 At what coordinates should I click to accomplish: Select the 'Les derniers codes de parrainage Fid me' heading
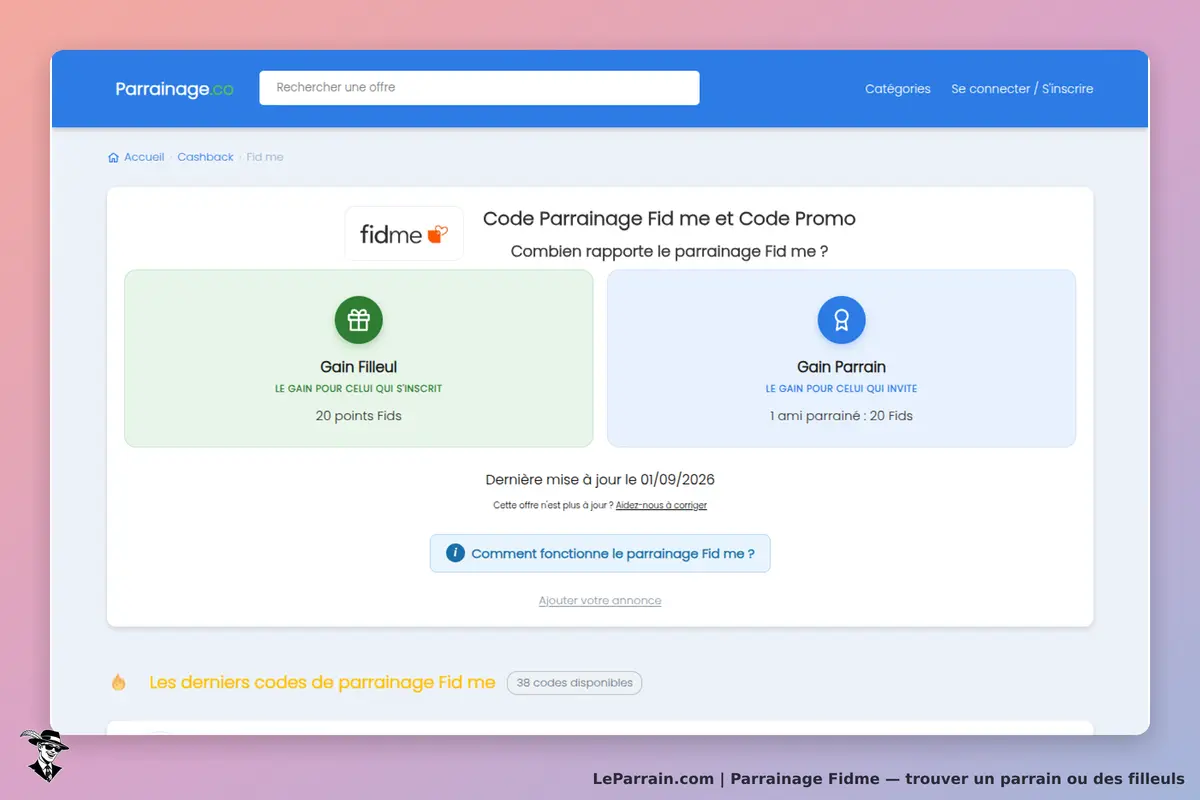pyautogui.click(x=322, y=682)
